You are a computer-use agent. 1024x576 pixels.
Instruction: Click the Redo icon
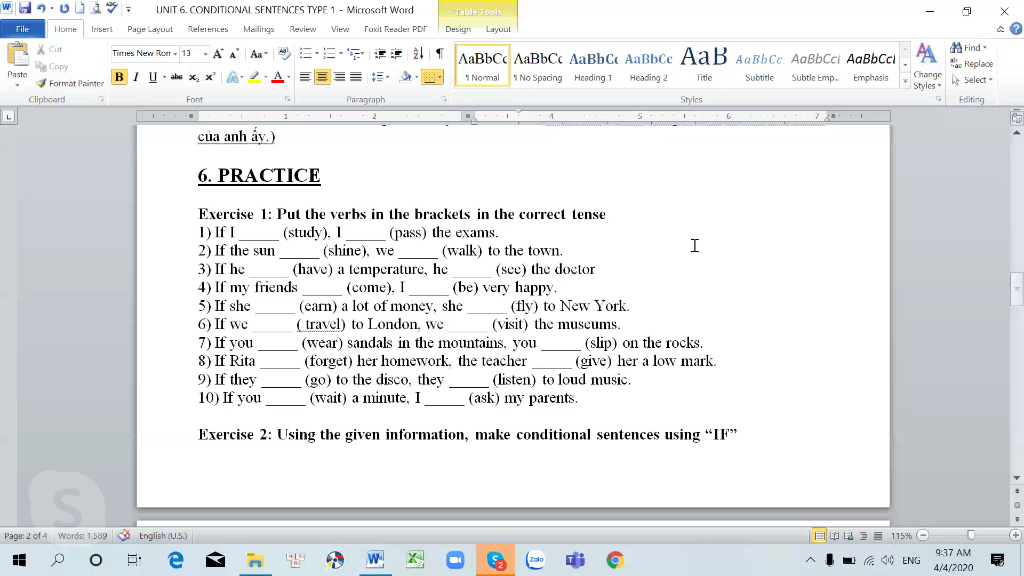coord(64,8)
